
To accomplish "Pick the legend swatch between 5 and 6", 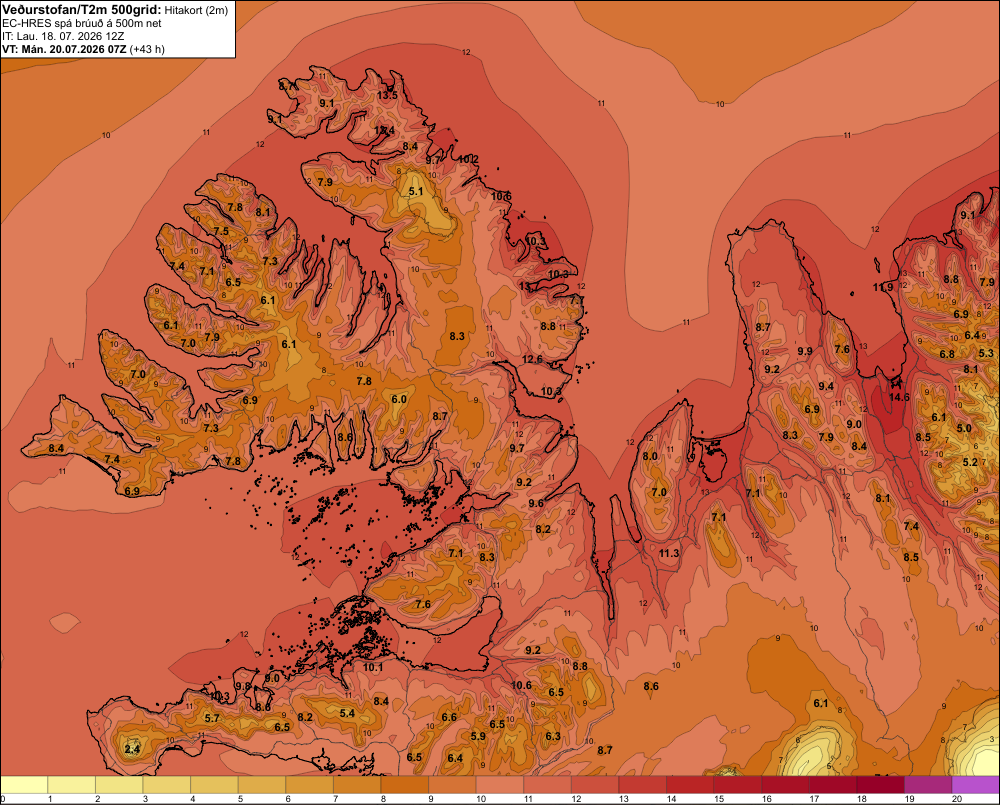I will (x=262, y=785).
